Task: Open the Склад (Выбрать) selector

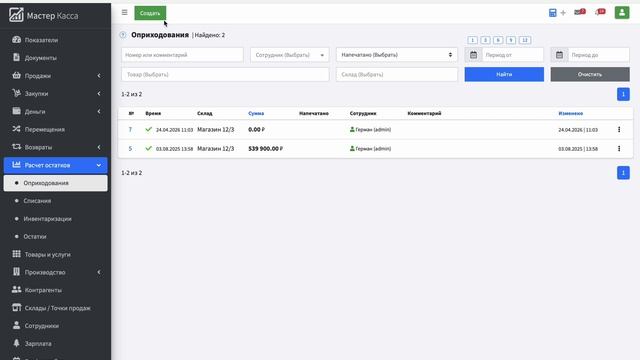Action: 397,74
